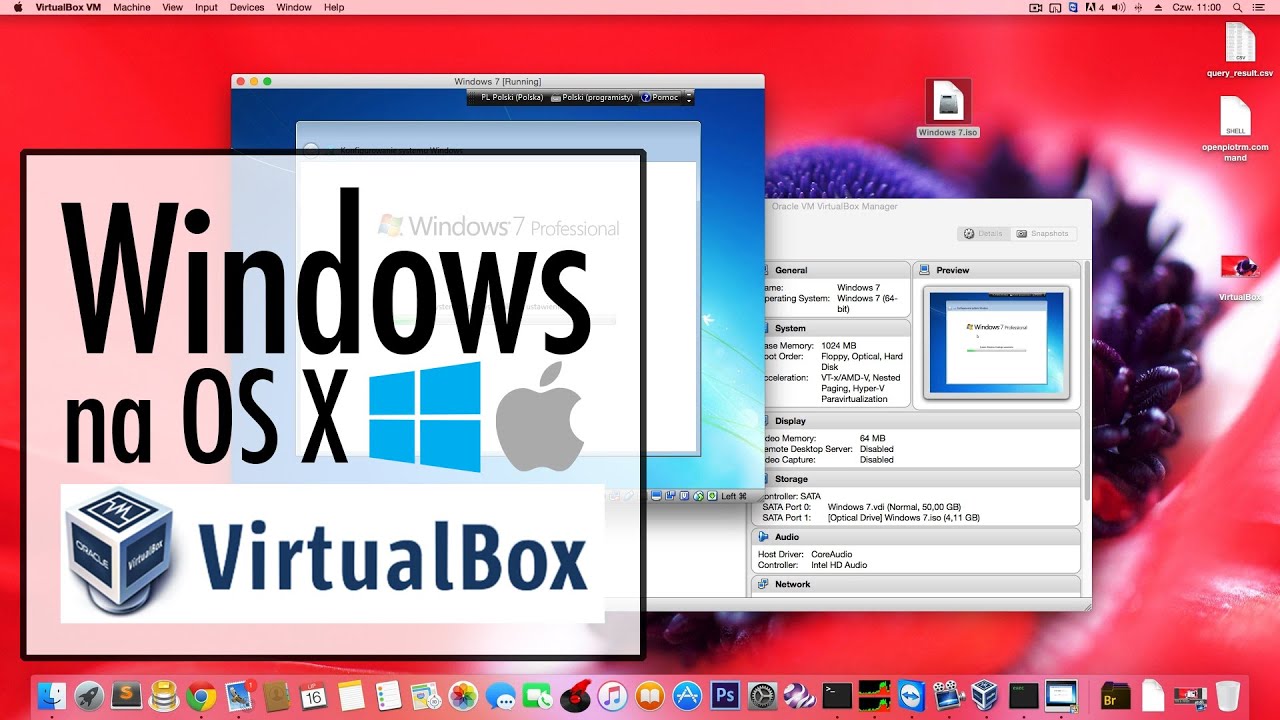
Task: Switch to Snapshots view in VirtualBox Manager
Action: (x=1043, y=233)
